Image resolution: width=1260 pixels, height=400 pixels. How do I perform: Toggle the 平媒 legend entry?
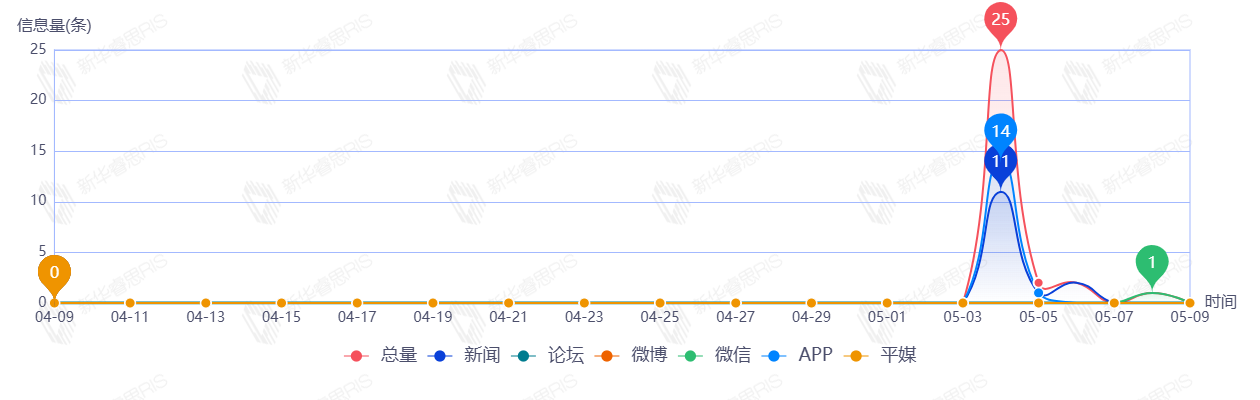tap(879, 355)
